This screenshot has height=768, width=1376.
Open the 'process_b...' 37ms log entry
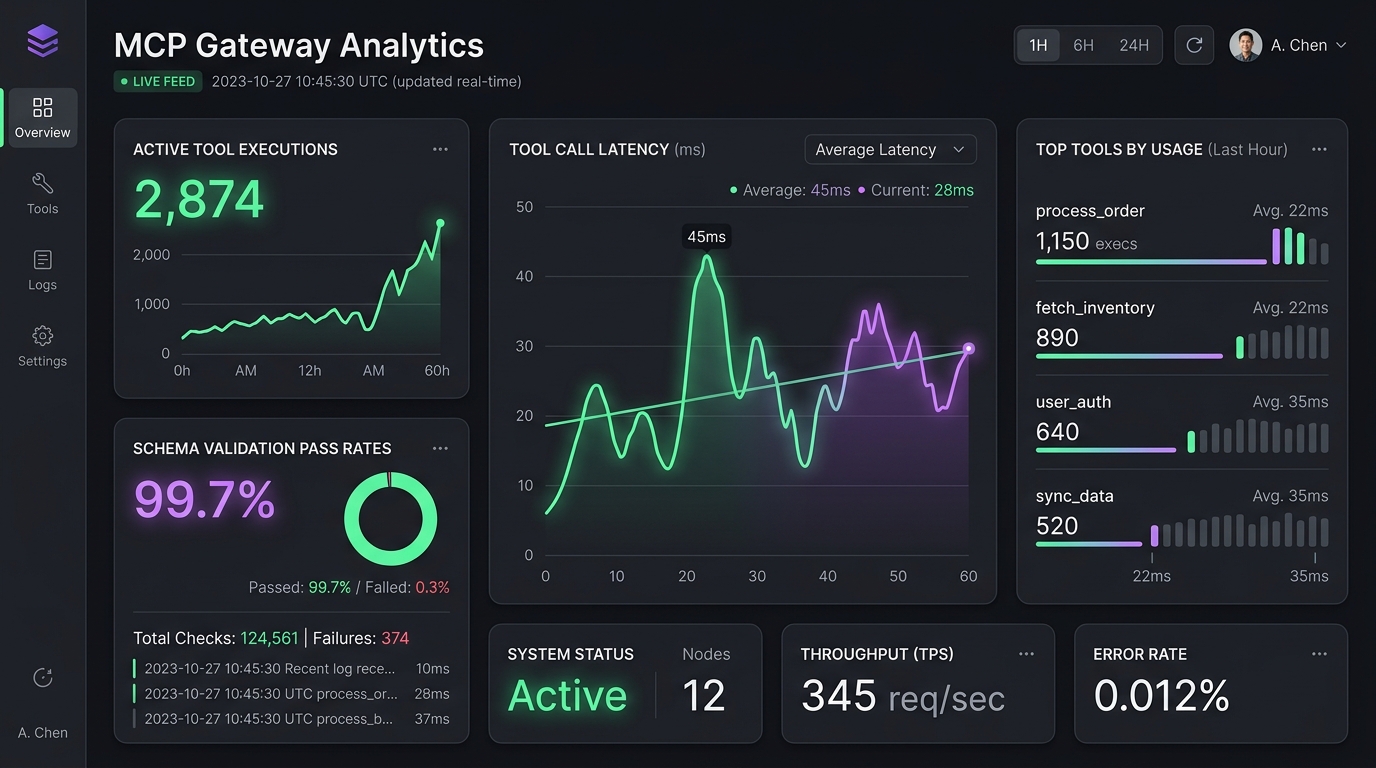(292, 718)
